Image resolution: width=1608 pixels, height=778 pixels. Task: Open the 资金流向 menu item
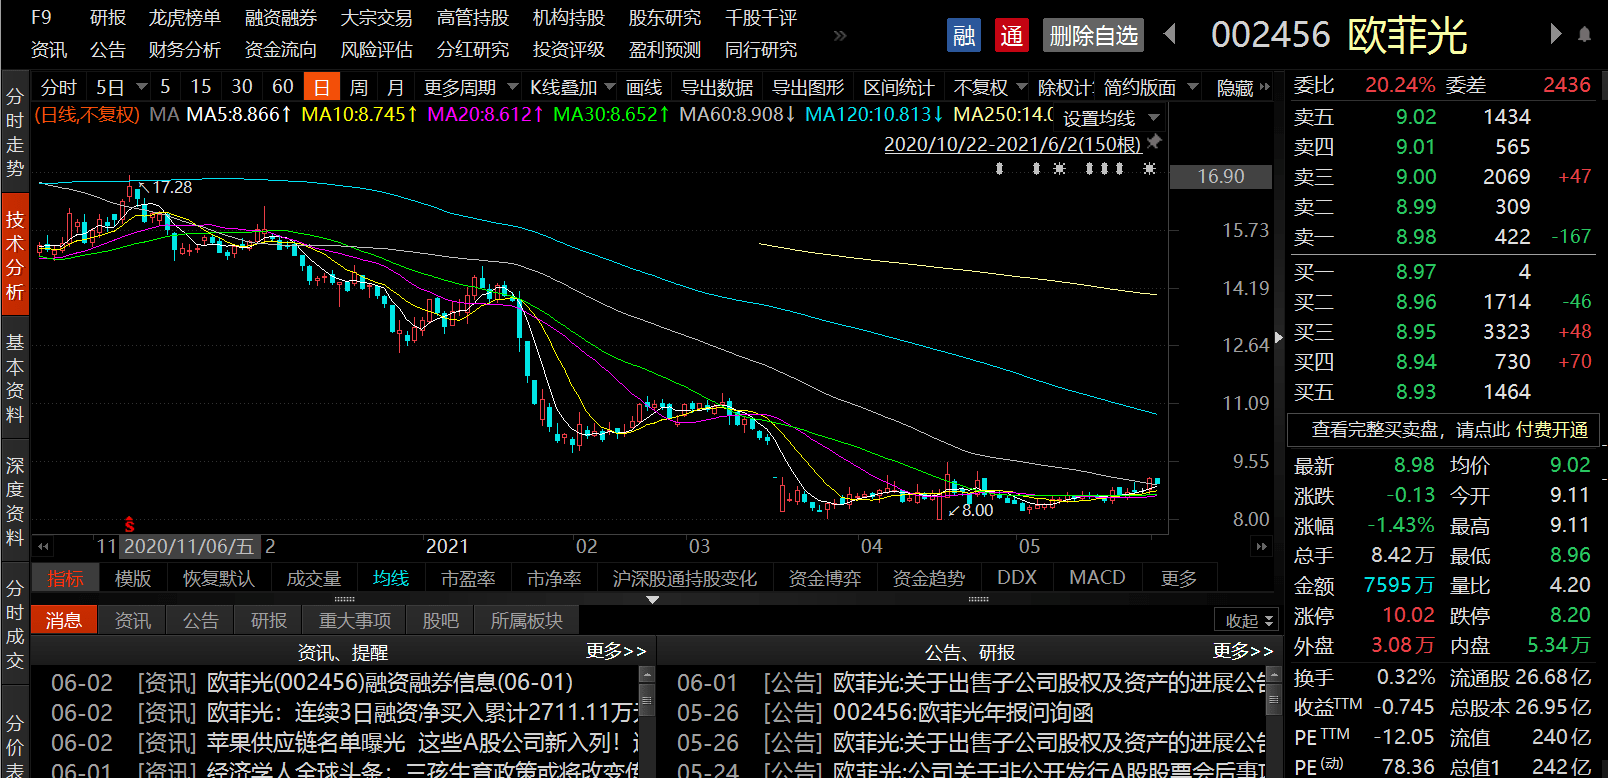pyautogui.click(x=281, y=49)
